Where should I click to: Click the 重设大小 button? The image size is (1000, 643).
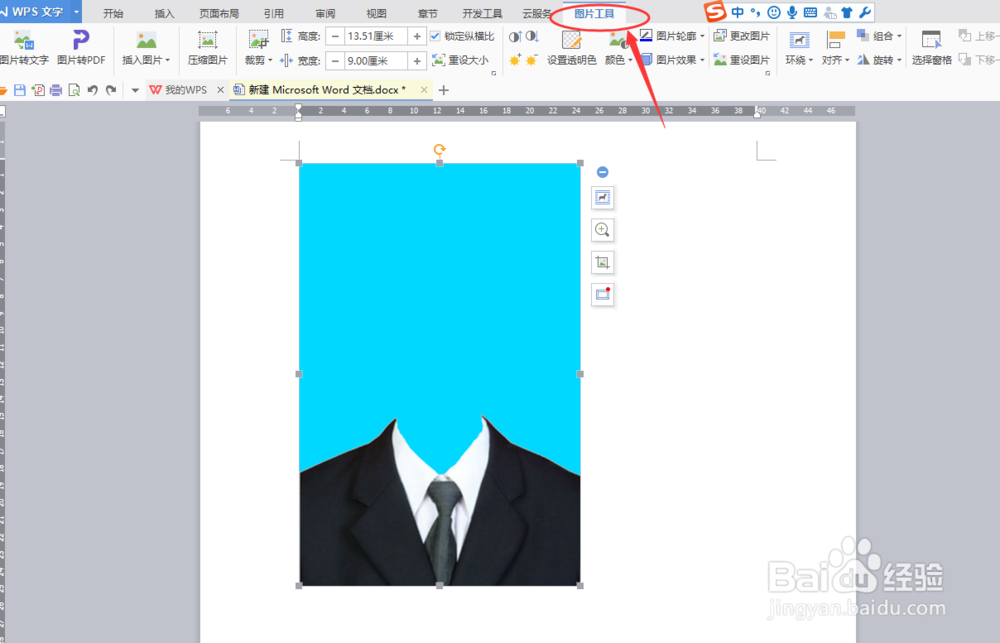click(x=461, y=61)
